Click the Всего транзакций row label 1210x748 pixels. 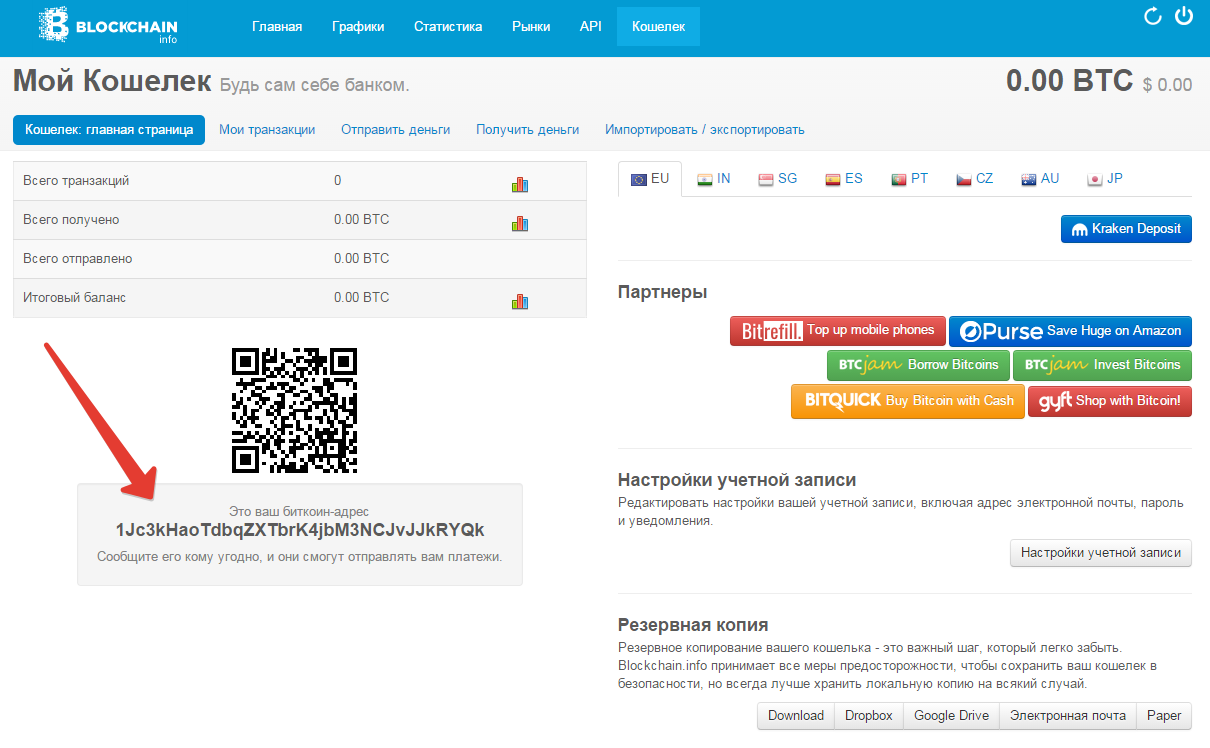(x=76, y=181)
